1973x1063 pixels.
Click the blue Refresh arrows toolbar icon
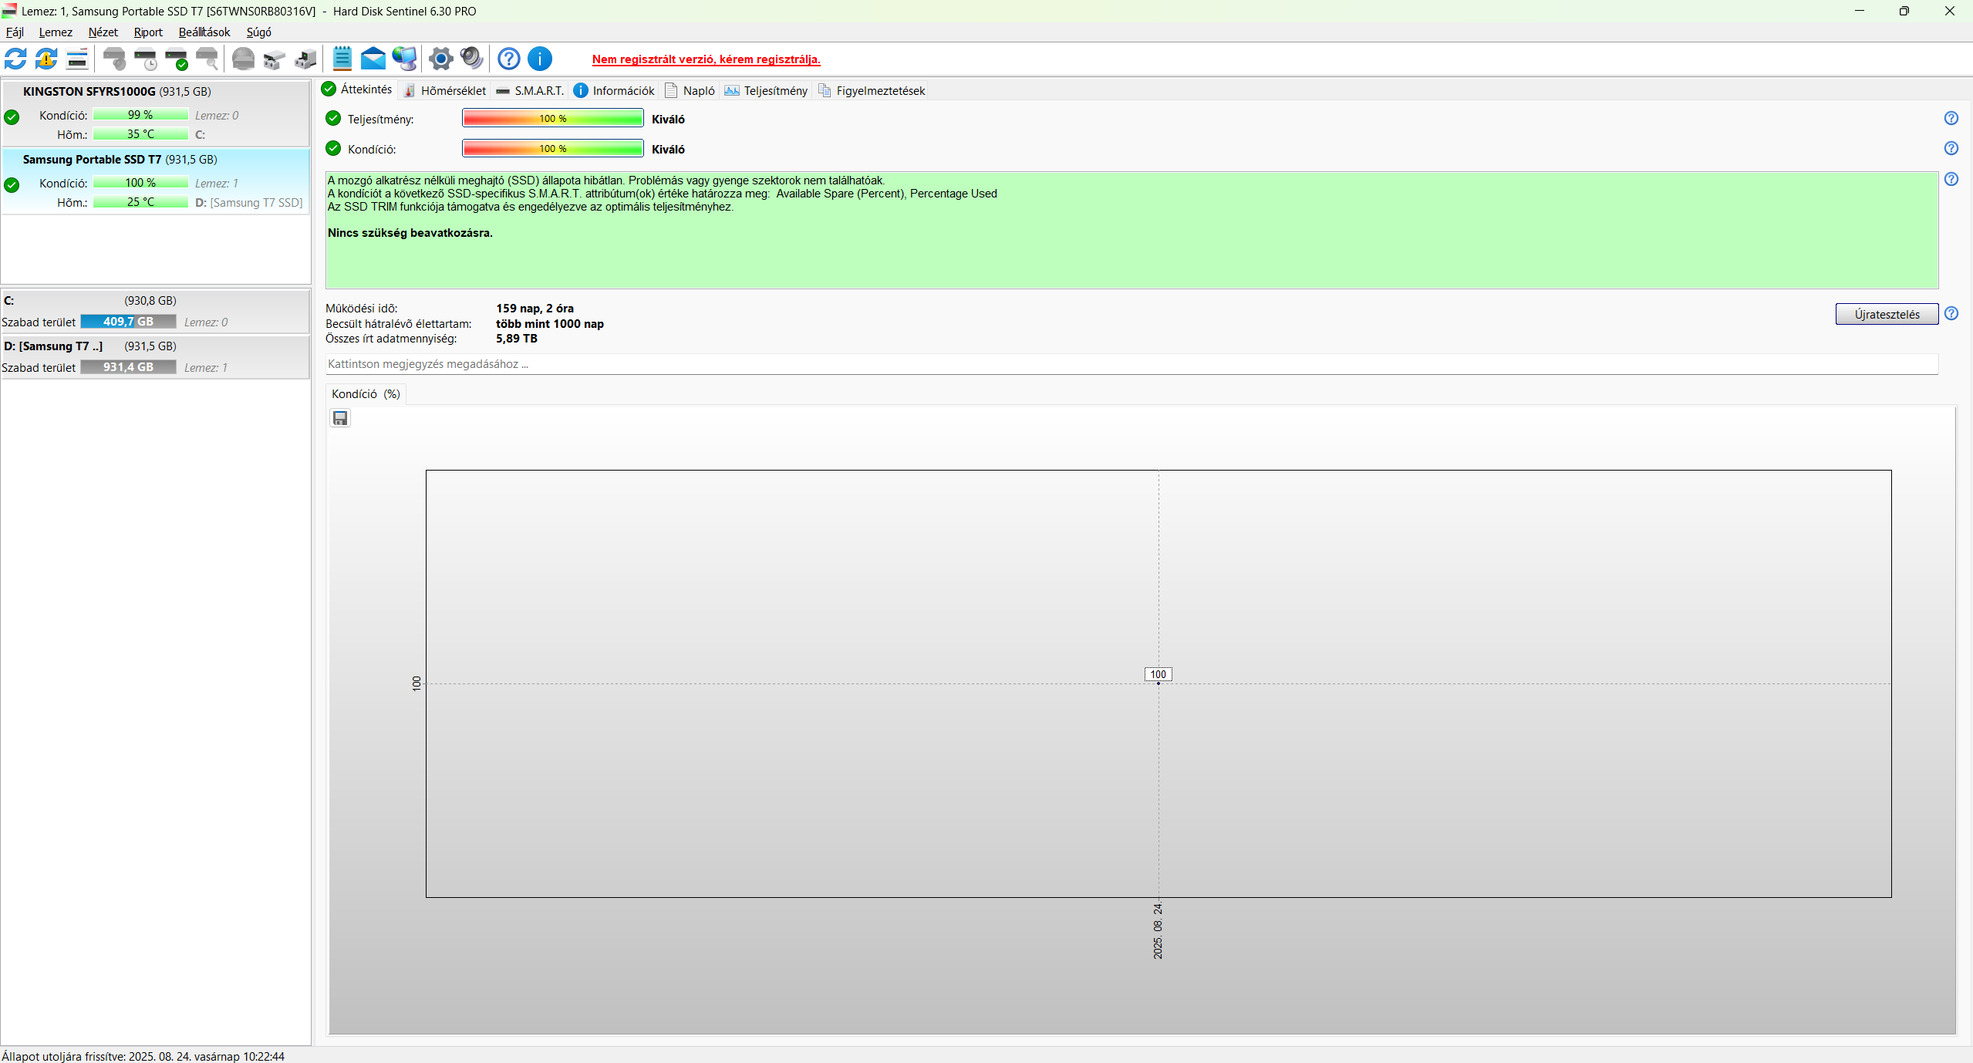(x=16, y=59)
